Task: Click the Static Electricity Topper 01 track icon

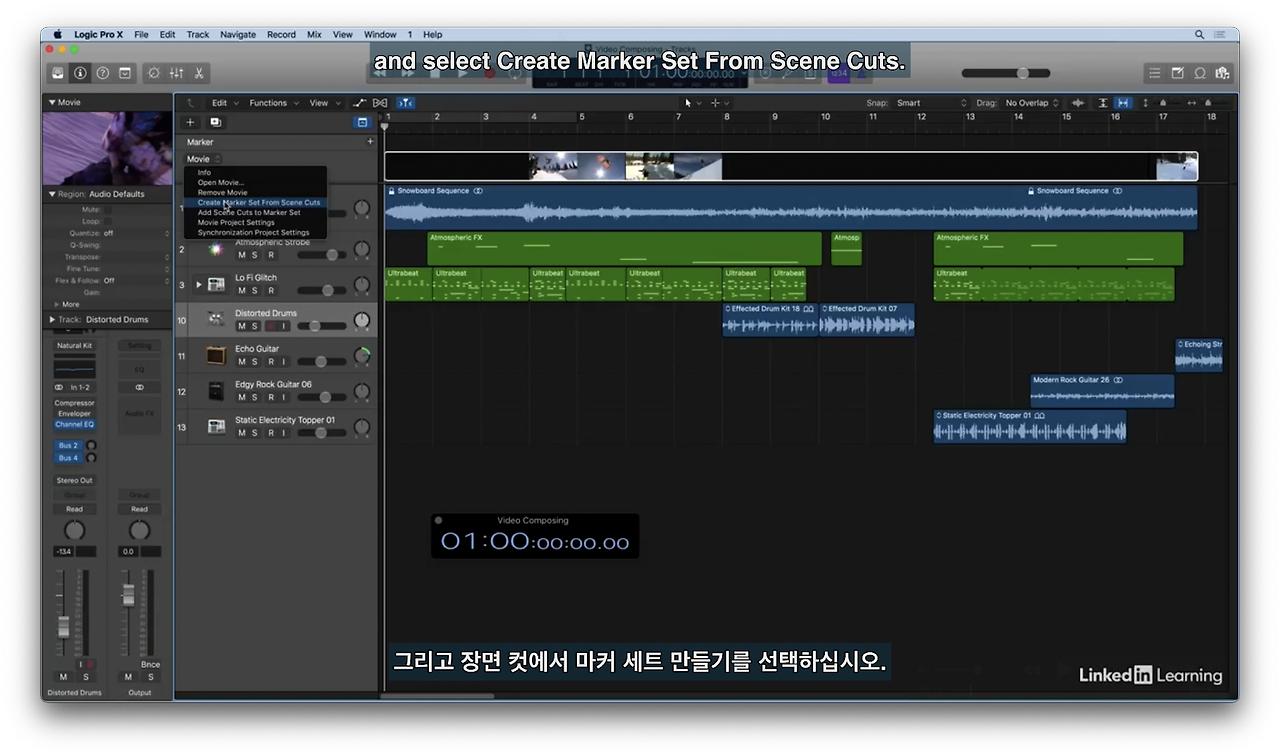Action: pyautogui.click(x=216, y=426)
